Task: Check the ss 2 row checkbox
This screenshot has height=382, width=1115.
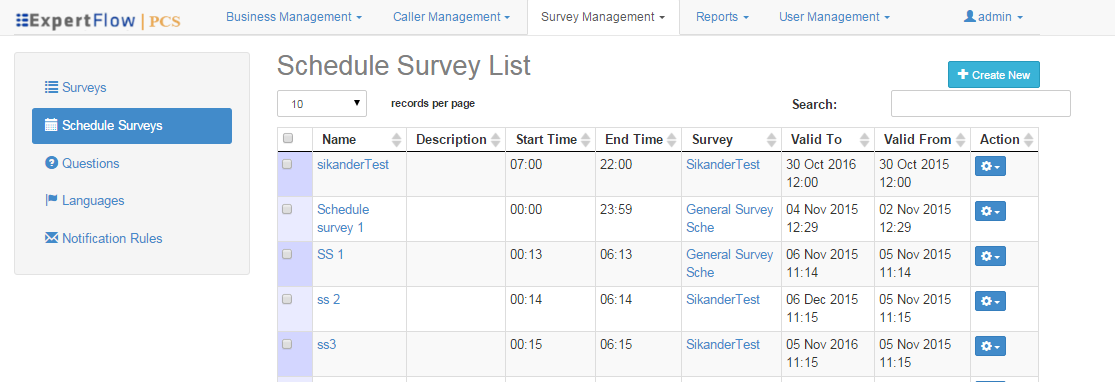Action: tap(287, 299)
